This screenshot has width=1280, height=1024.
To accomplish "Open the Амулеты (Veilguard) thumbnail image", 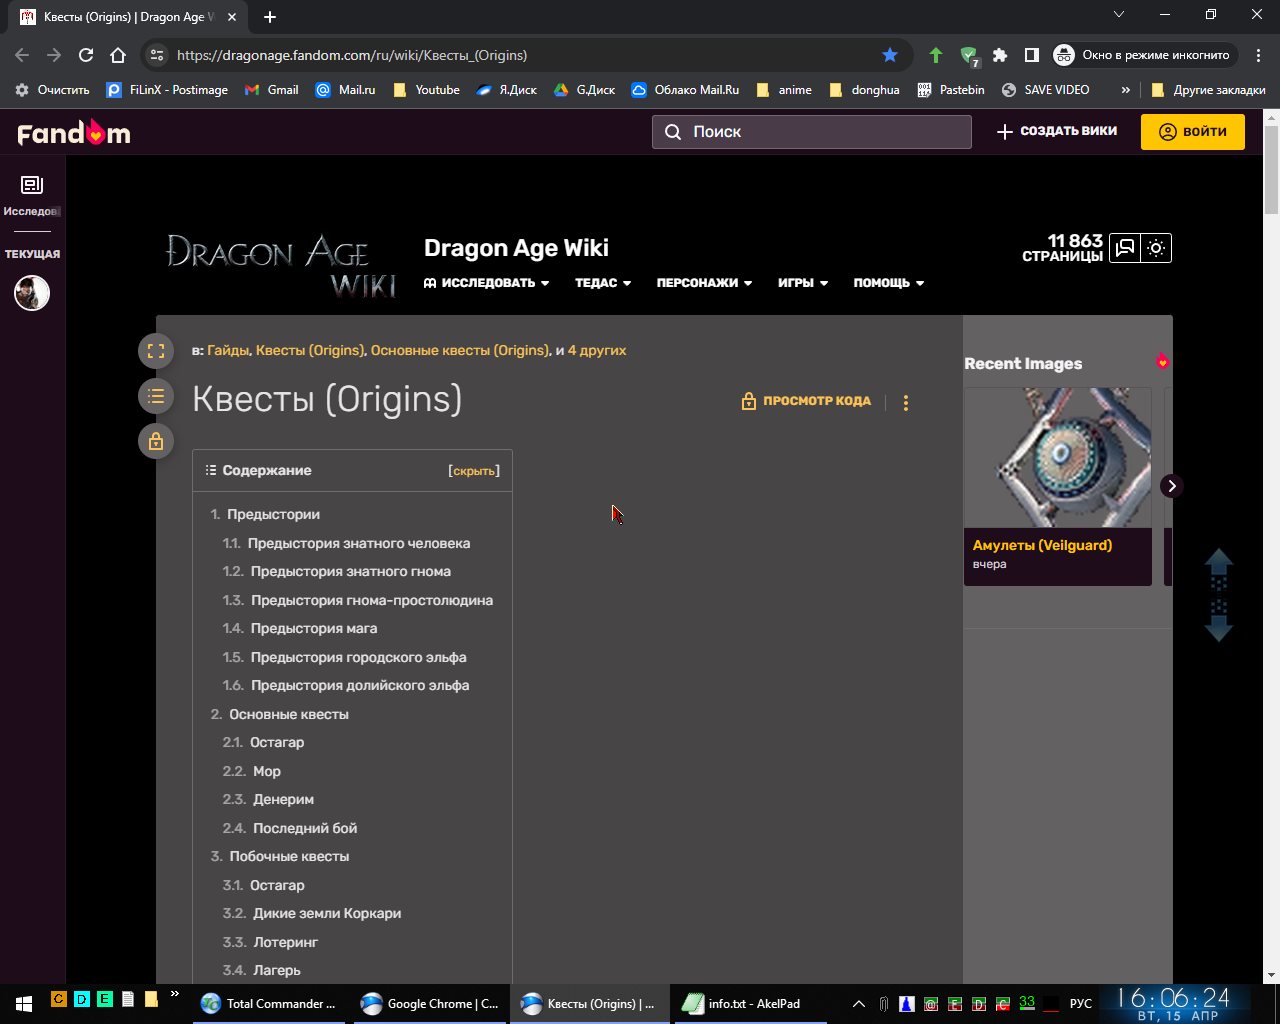I will pos(1058,458).
